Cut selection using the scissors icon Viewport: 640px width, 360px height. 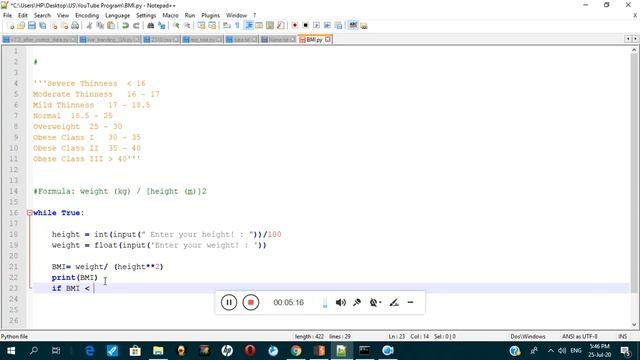(89, 26)
